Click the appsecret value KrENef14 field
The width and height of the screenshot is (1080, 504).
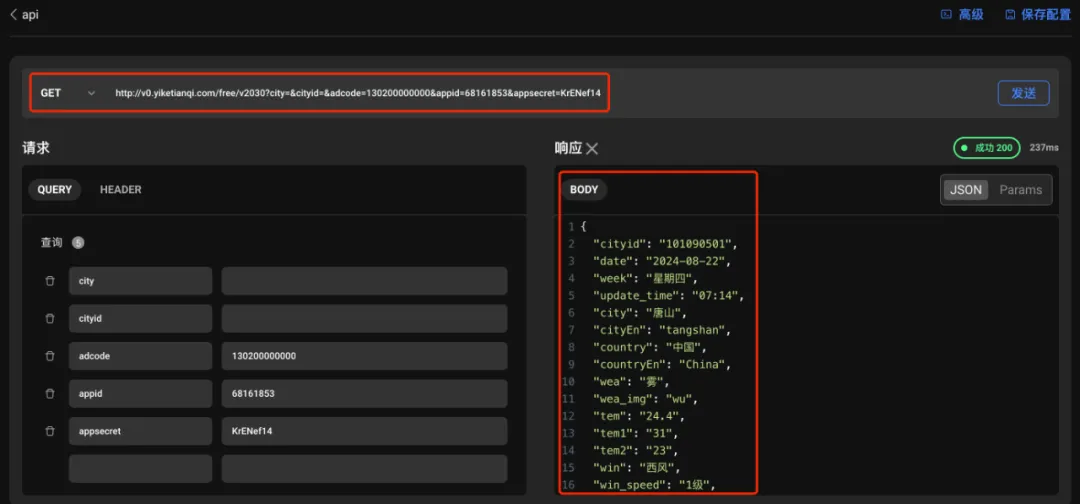click(364, 431)
